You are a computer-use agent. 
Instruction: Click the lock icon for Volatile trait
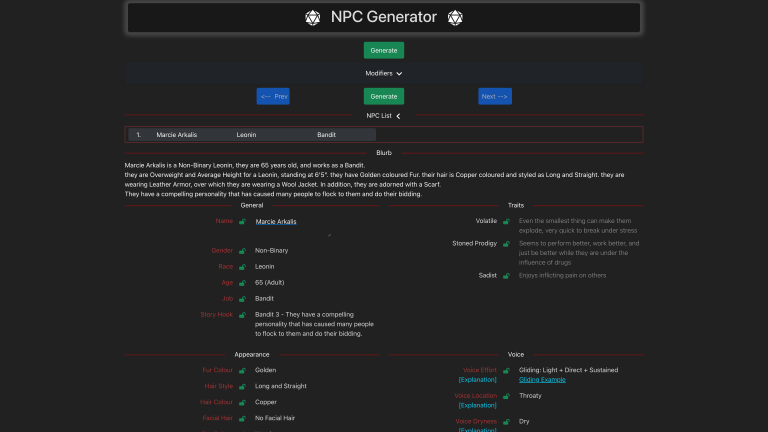[506, 221]
